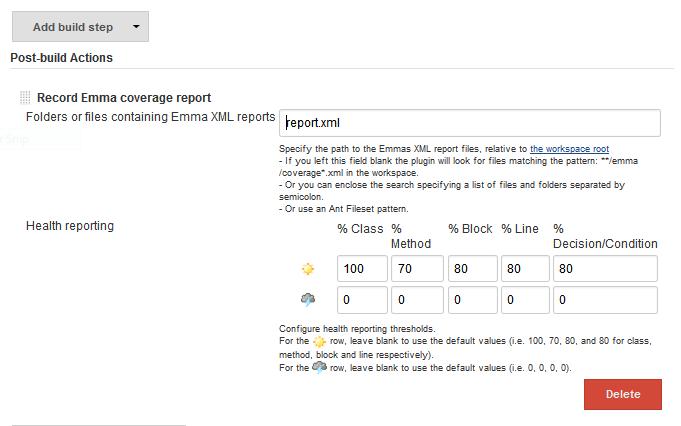681x426 pixels.
Task: Select the sunny % Method field showing 70
Action: tap(417, 269)
